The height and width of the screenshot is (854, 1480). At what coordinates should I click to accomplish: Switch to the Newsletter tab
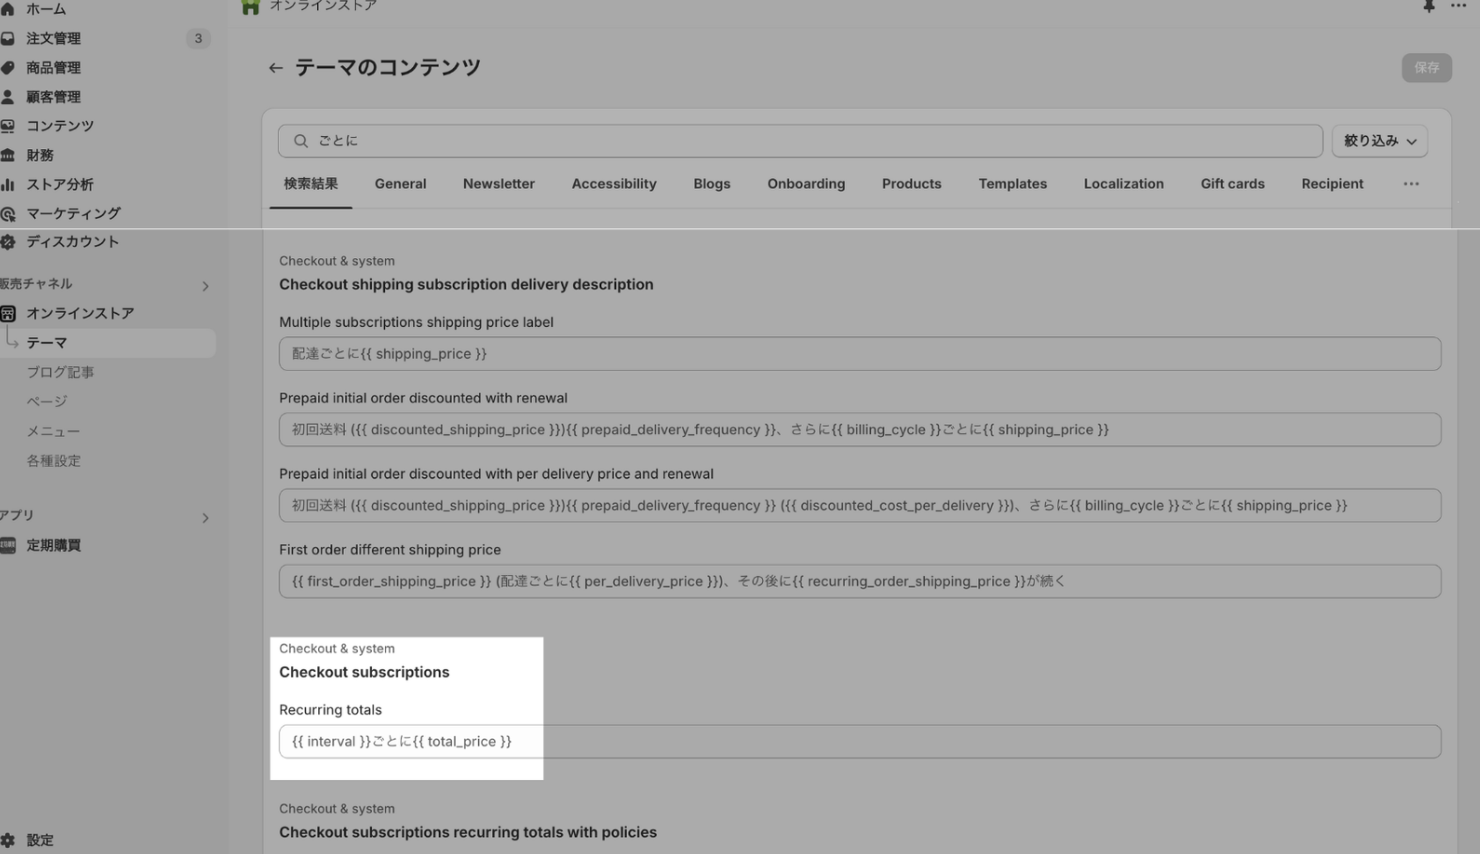point(498,184)
